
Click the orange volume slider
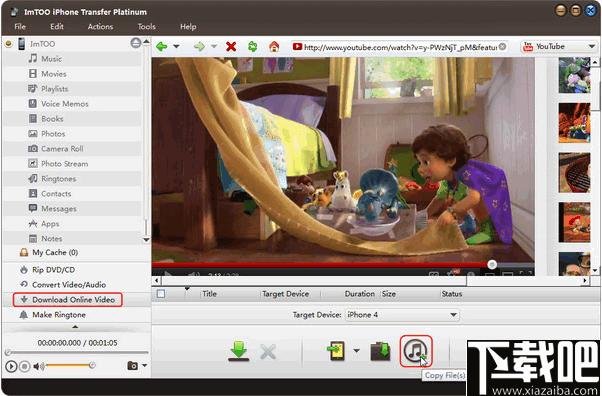[69, 366]
